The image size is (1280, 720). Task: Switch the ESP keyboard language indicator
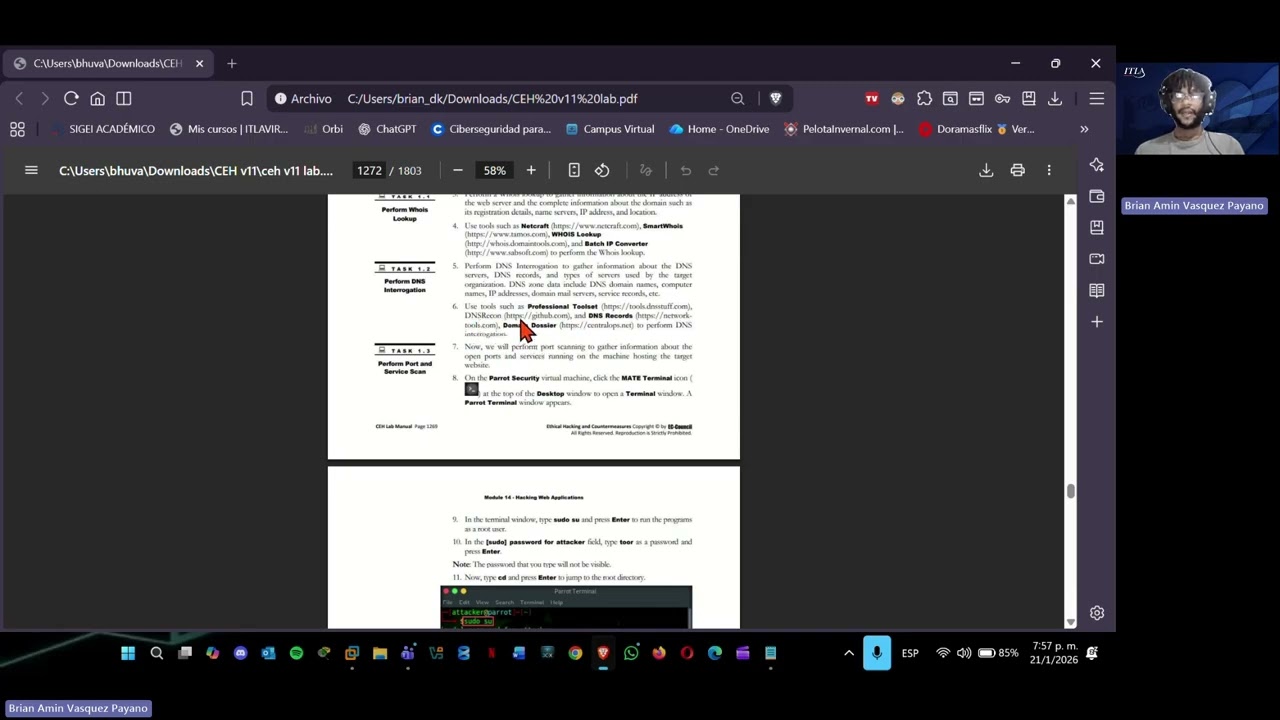[910, 653]
